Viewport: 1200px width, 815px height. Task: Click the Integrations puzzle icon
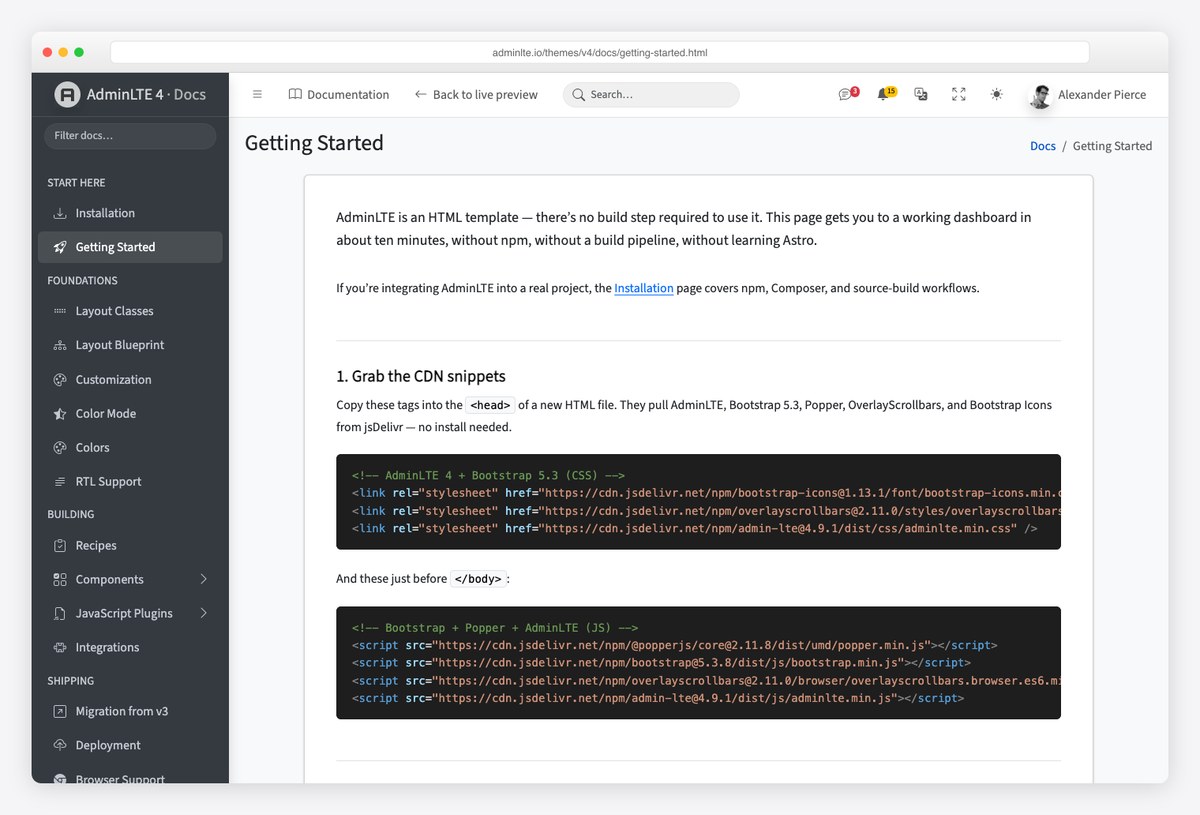click(60, 647)
